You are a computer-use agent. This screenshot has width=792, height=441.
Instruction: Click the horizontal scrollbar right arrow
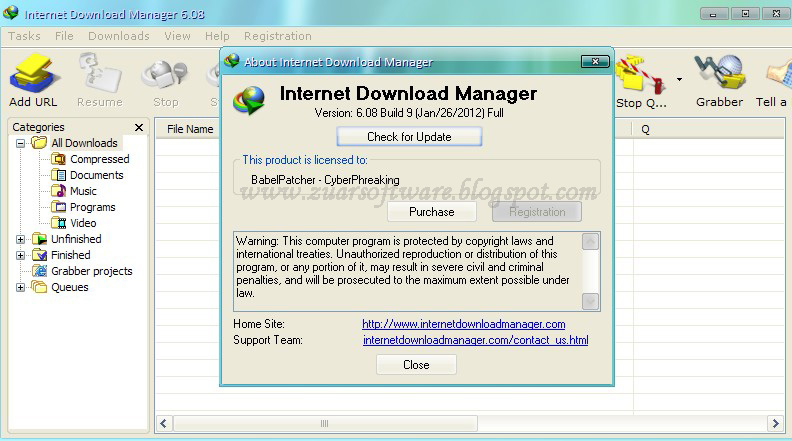(x=775, y=423)
